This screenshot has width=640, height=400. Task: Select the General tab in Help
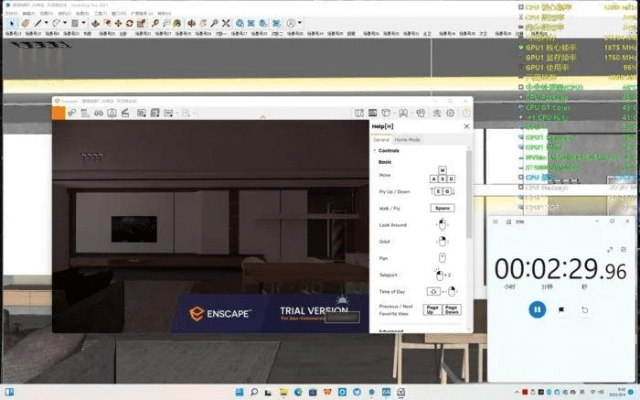(381, 139)
